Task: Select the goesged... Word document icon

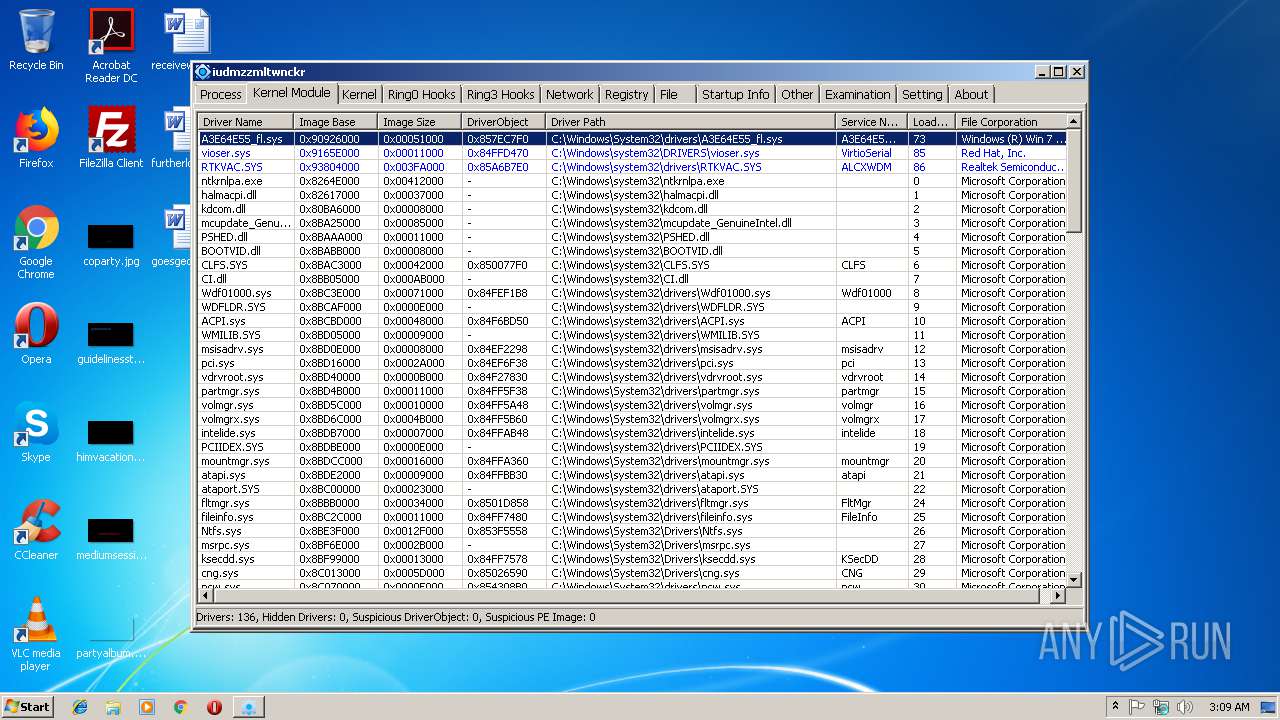Action: [x=176, y=236]
